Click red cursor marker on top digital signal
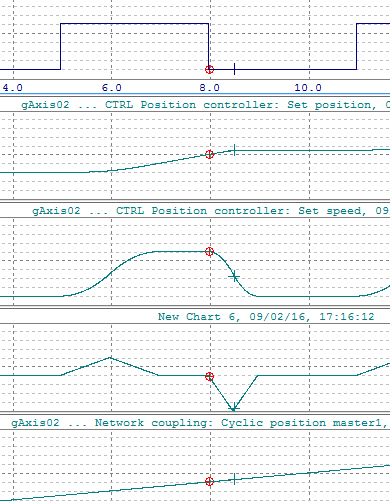Image resolution: width=390 pixels, height=504 pixels. click(x=209, y=69)
